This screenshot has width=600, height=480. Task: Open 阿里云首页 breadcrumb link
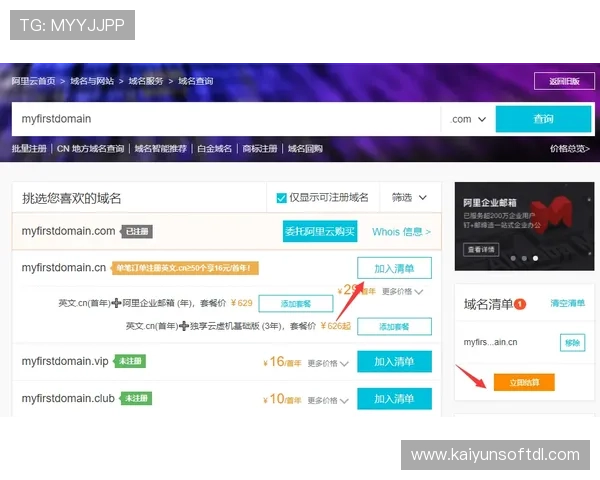tap(33, 81)
